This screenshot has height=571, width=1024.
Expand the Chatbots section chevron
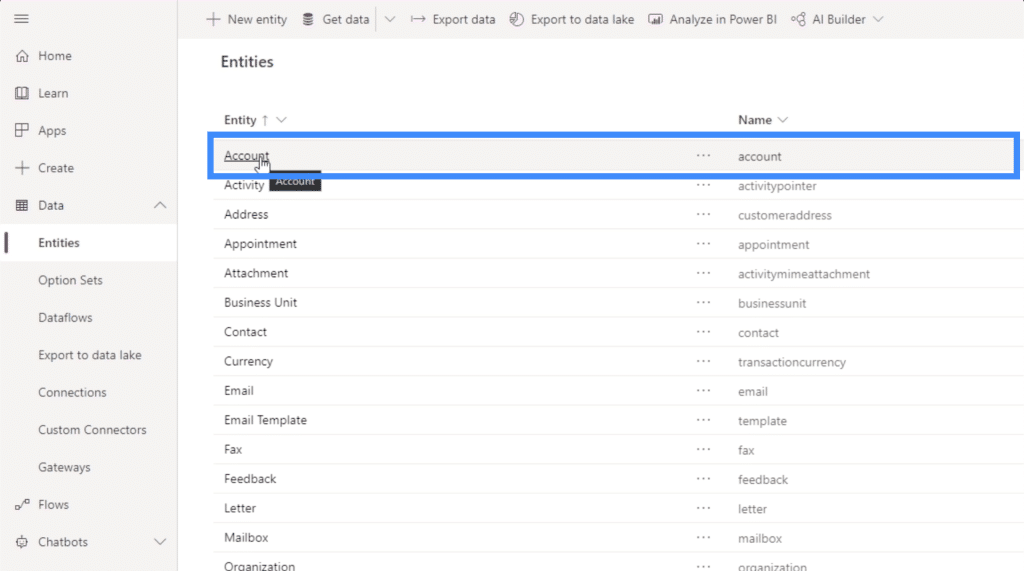pos(160,542)
